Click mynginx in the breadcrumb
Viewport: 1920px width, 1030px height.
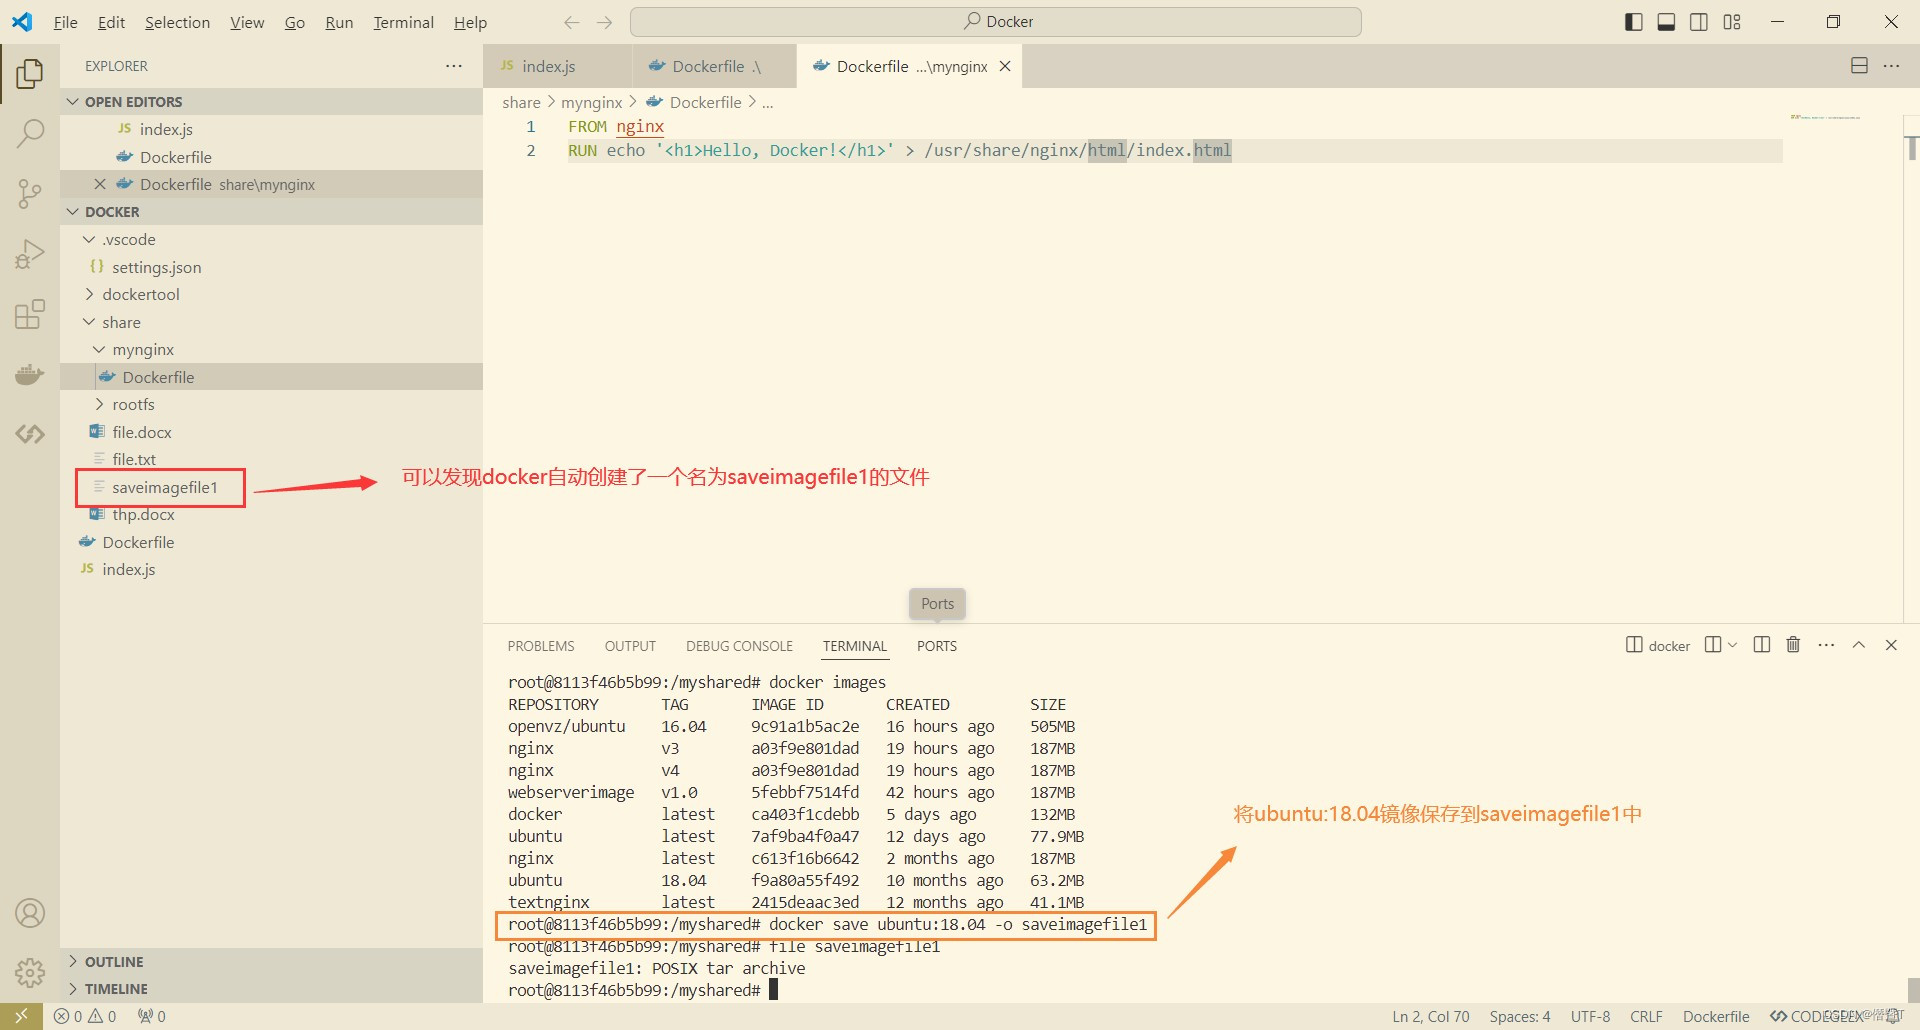[592, 102]
